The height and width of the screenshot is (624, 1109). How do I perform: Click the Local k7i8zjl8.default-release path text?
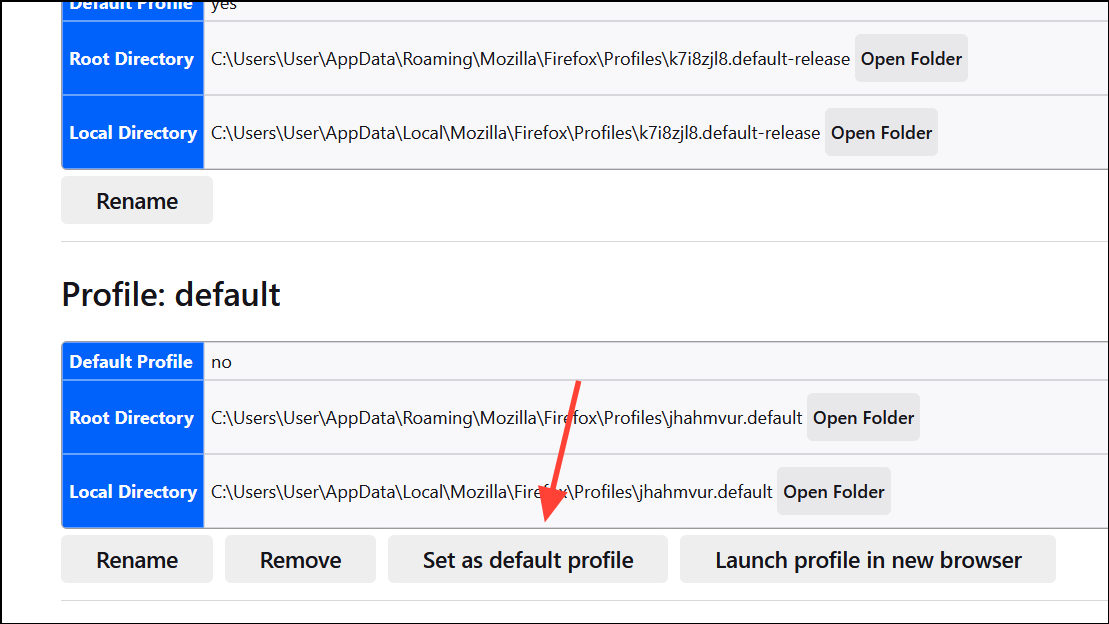pos(515,133)
